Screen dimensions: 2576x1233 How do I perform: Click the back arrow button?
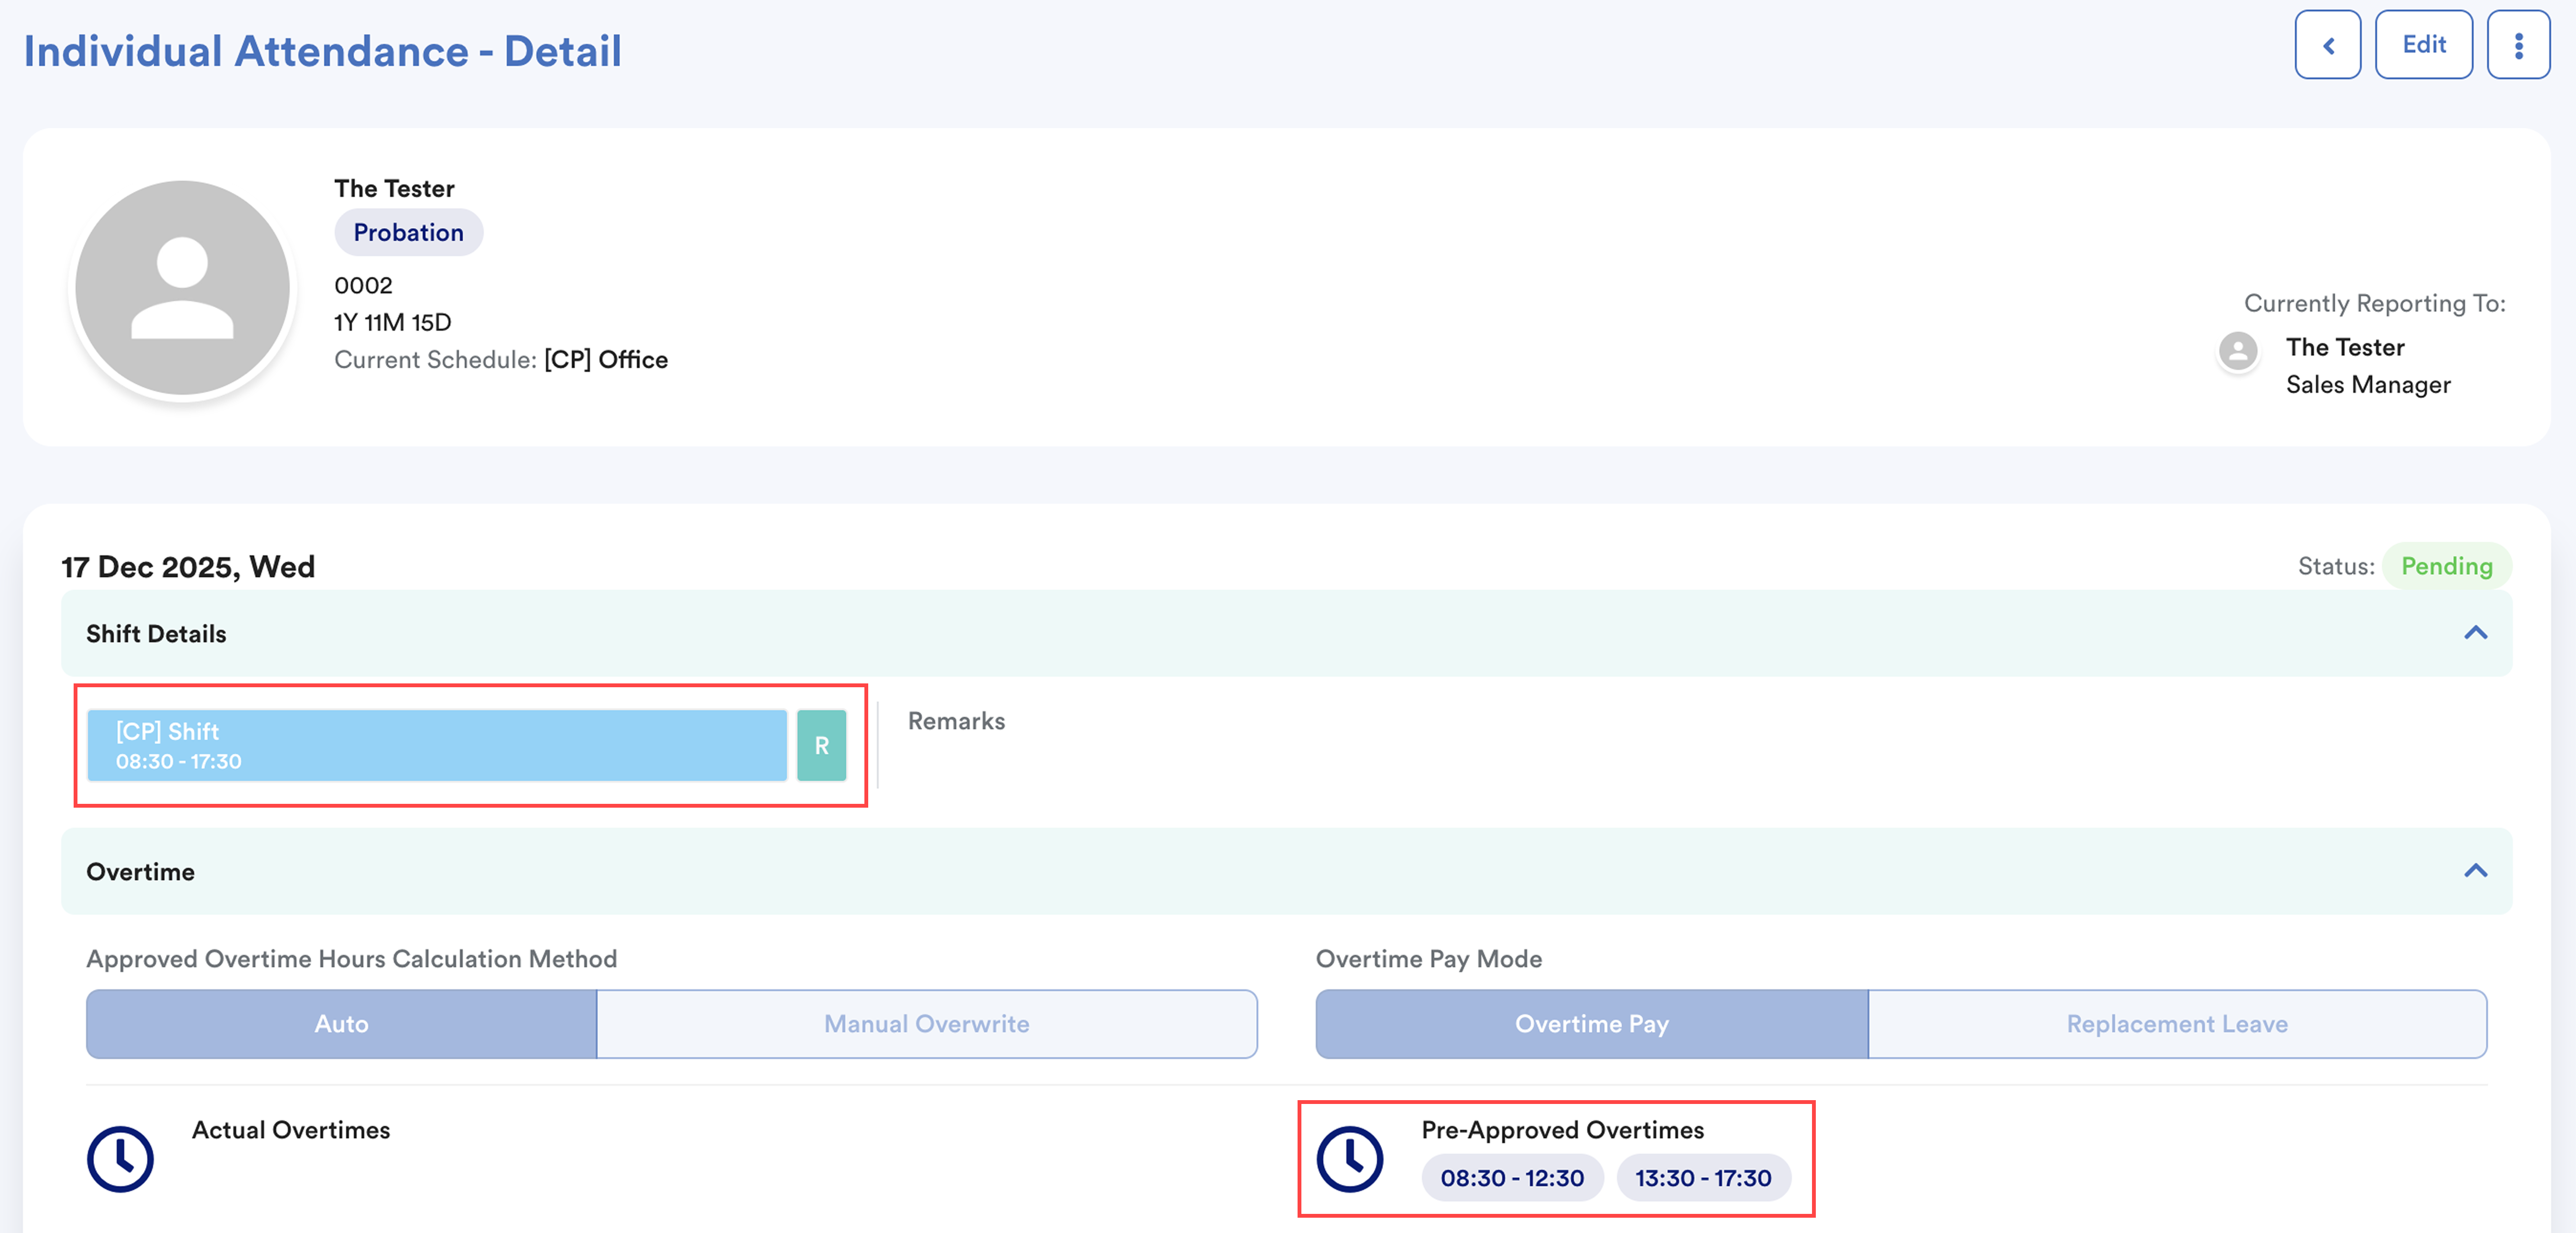[2327, 45]
